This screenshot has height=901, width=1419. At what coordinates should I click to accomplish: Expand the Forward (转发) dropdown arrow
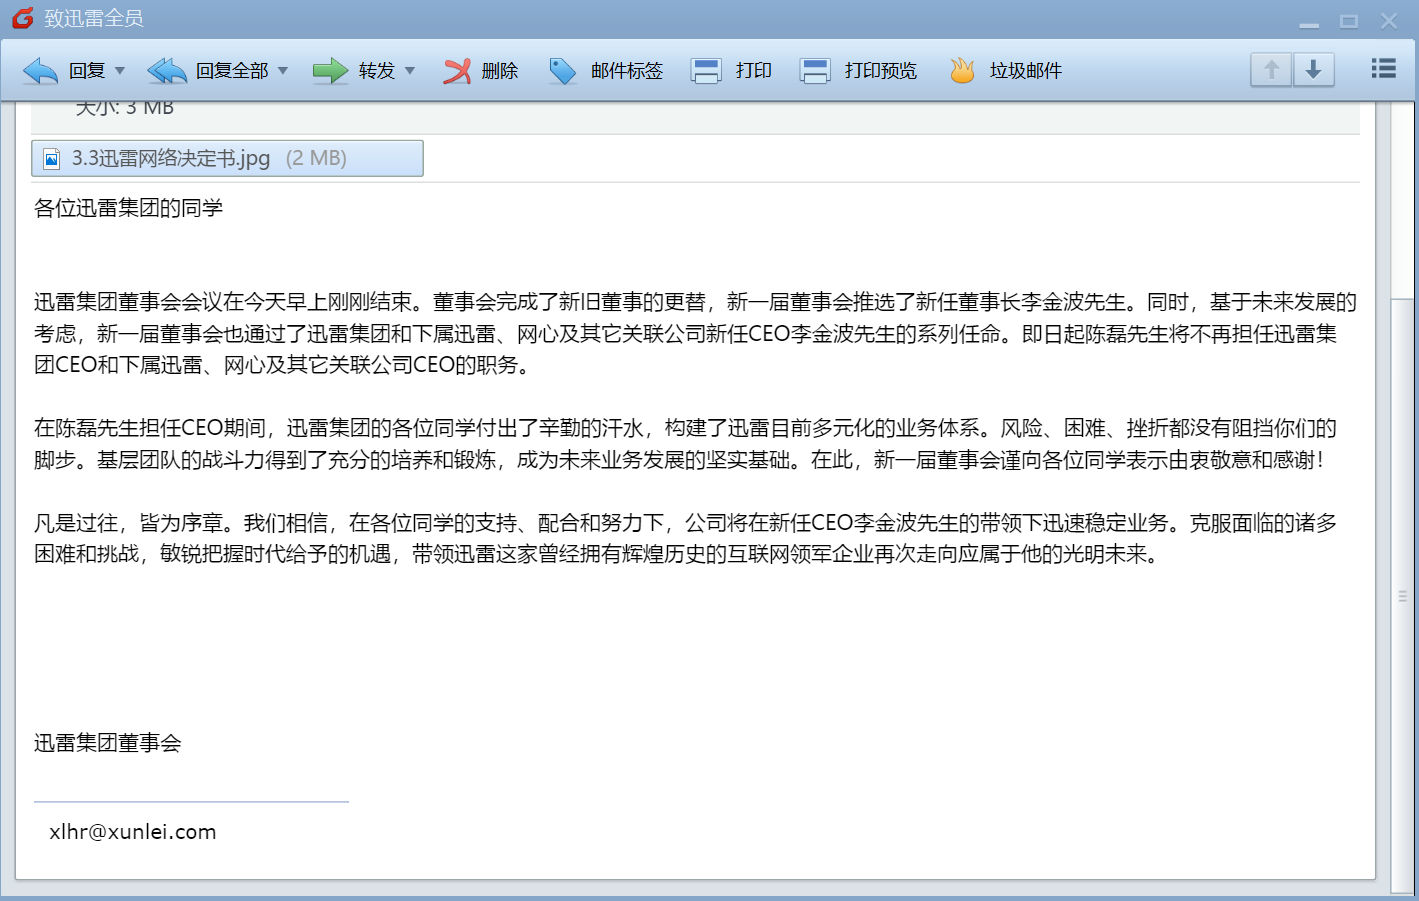pos(410,71)
